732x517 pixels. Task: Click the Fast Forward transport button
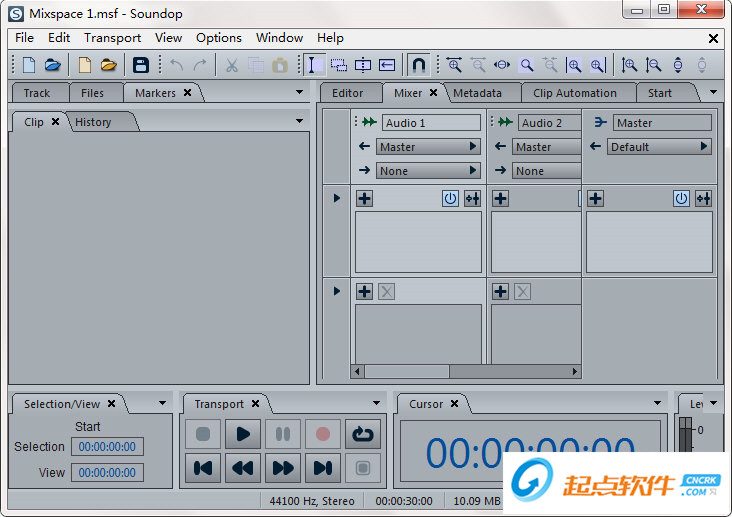click(x=283, y=467)
